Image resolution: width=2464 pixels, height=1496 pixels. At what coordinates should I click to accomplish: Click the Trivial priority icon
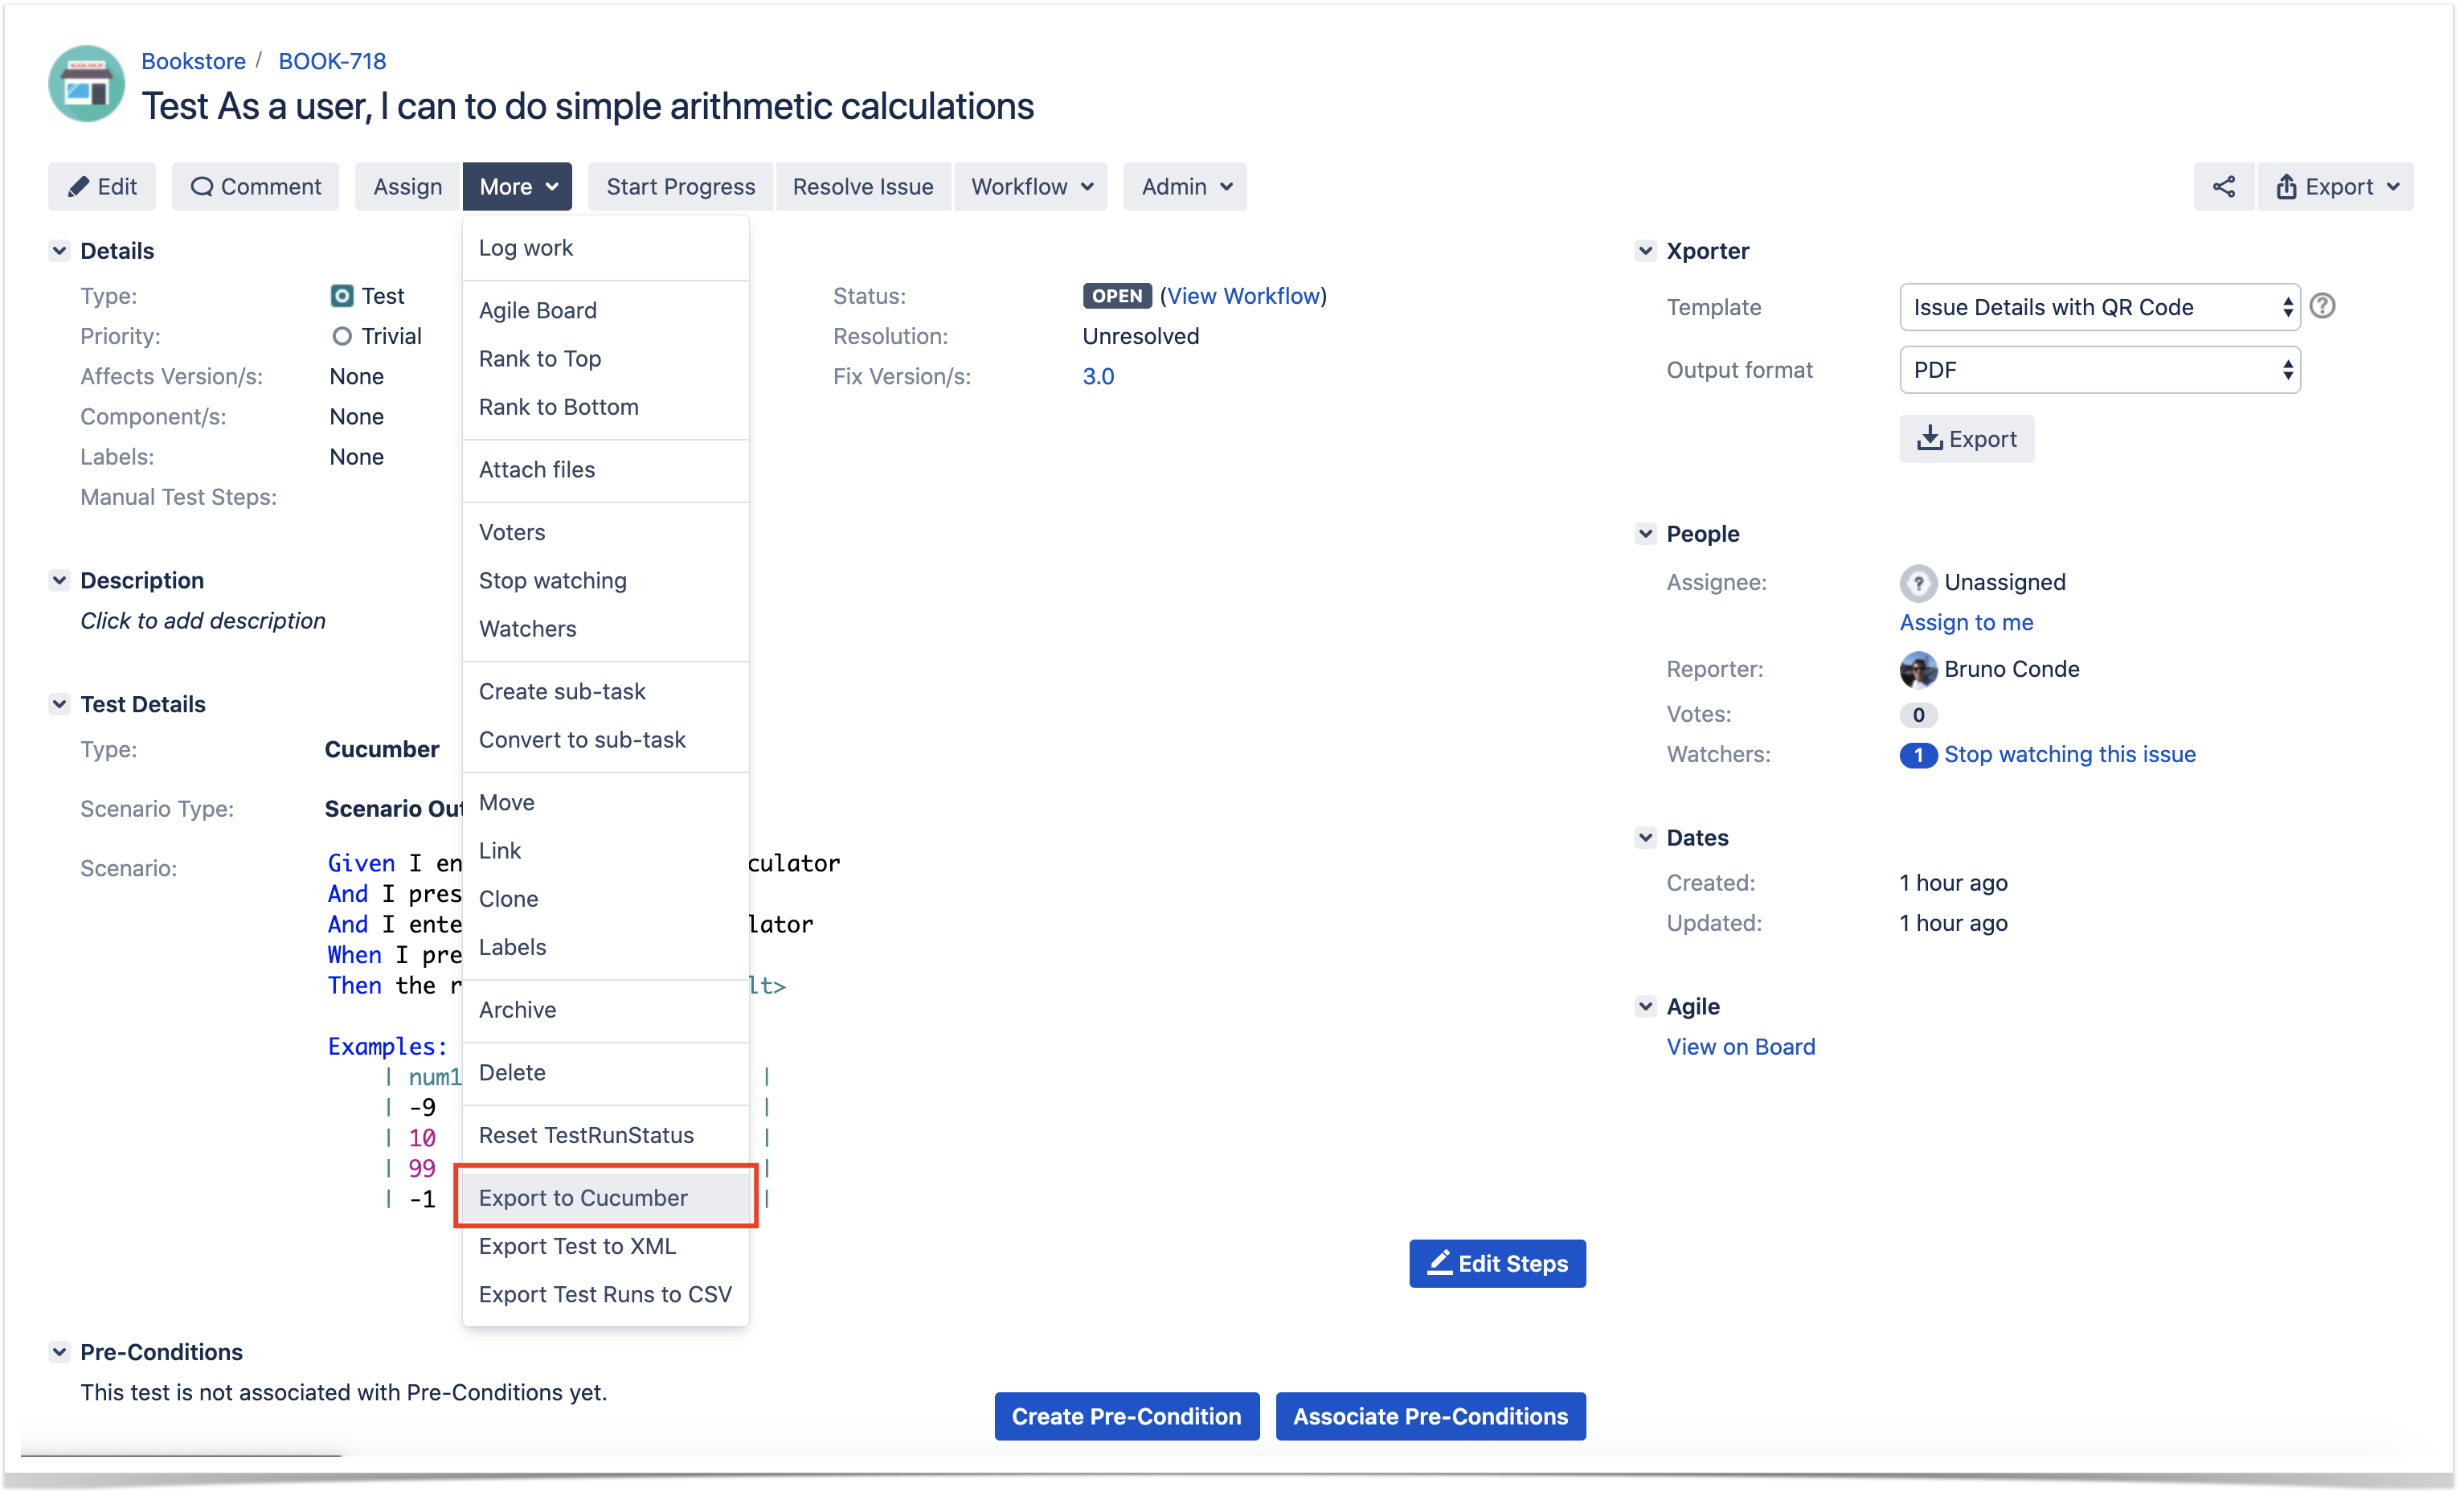342,336
